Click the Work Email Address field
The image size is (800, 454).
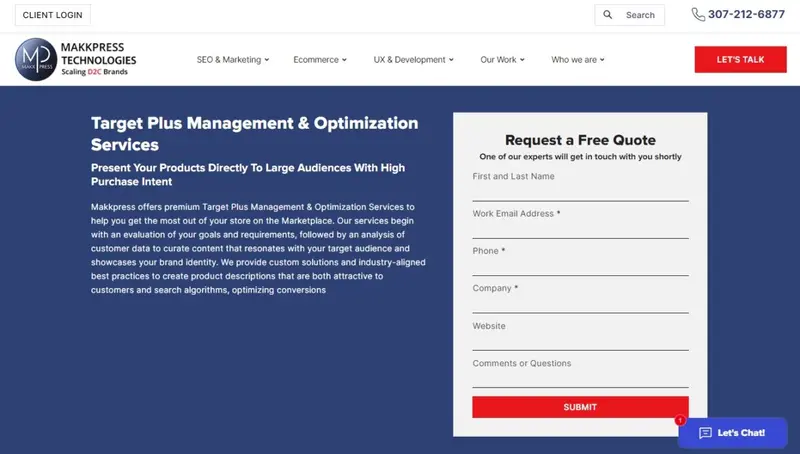click(x=580, y=229)
